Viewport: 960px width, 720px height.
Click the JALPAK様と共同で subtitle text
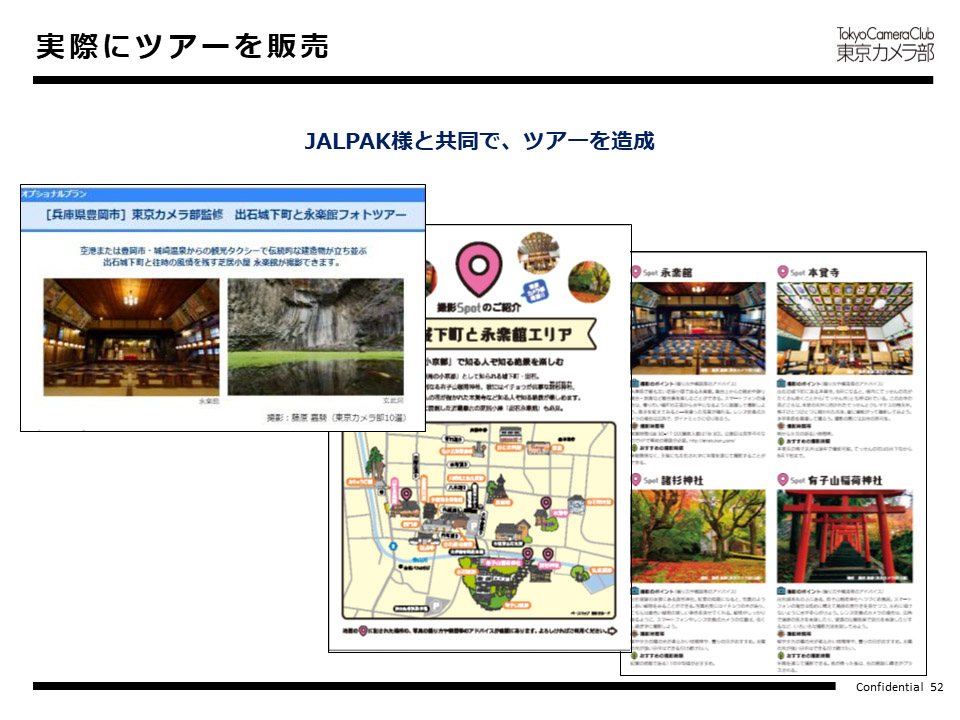[x=479, y=141]
